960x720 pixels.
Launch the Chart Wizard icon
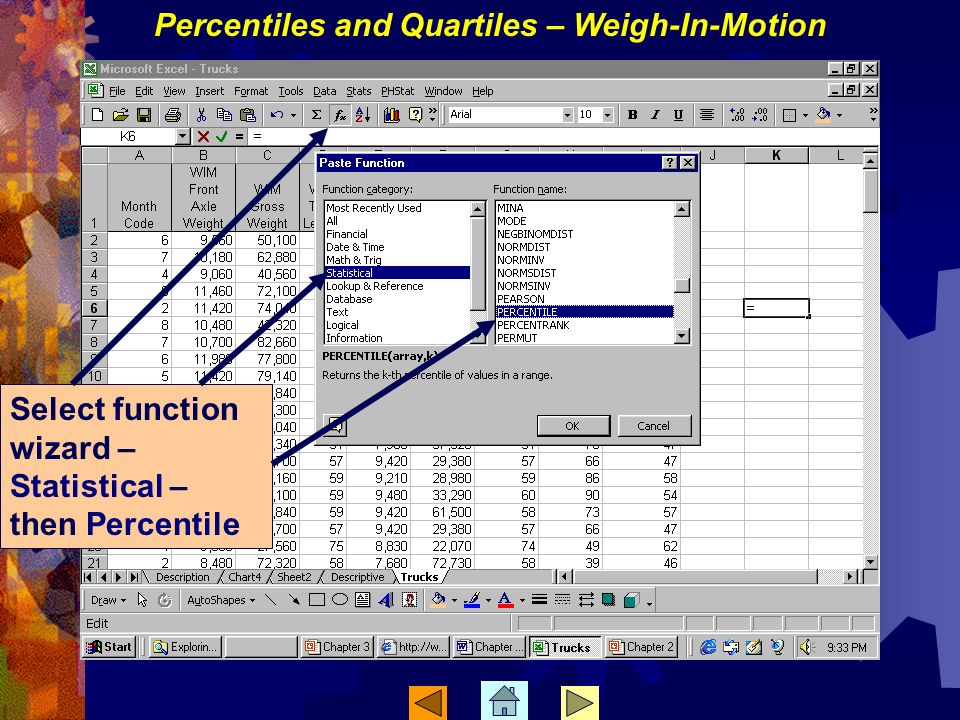click(392, 114)
